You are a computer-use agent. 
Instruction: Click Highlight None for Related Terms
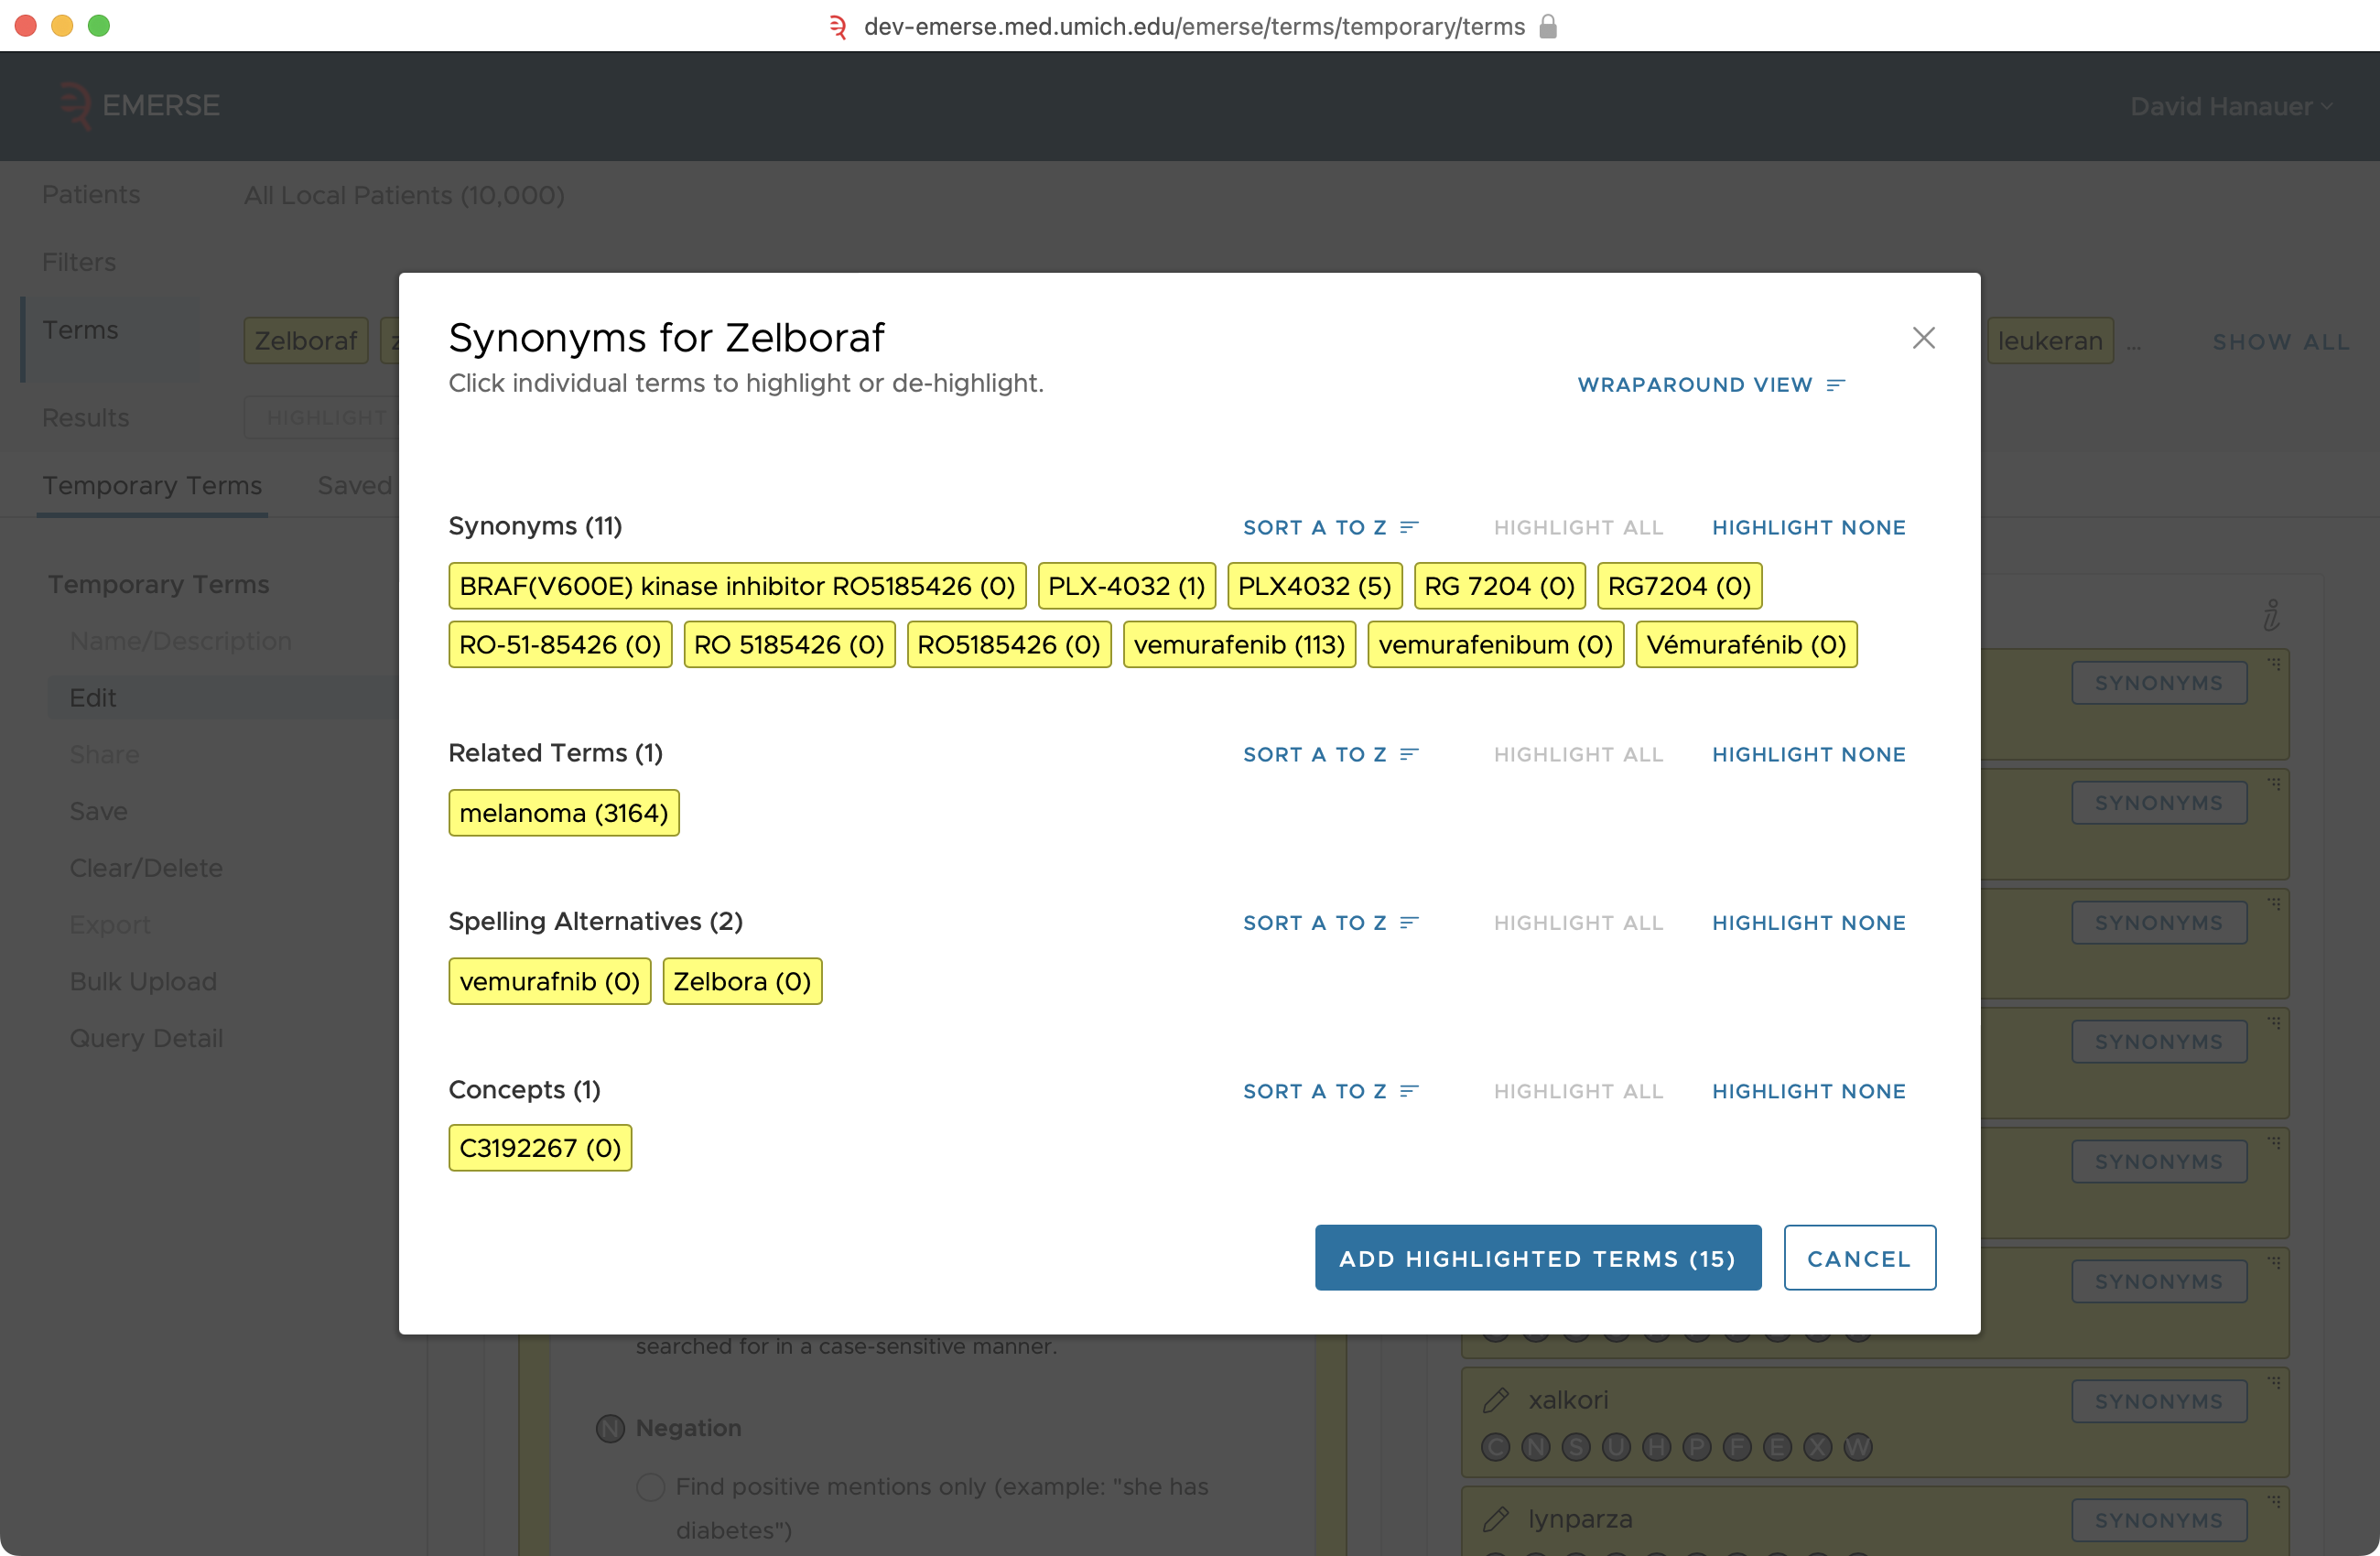coord(1808,754)
